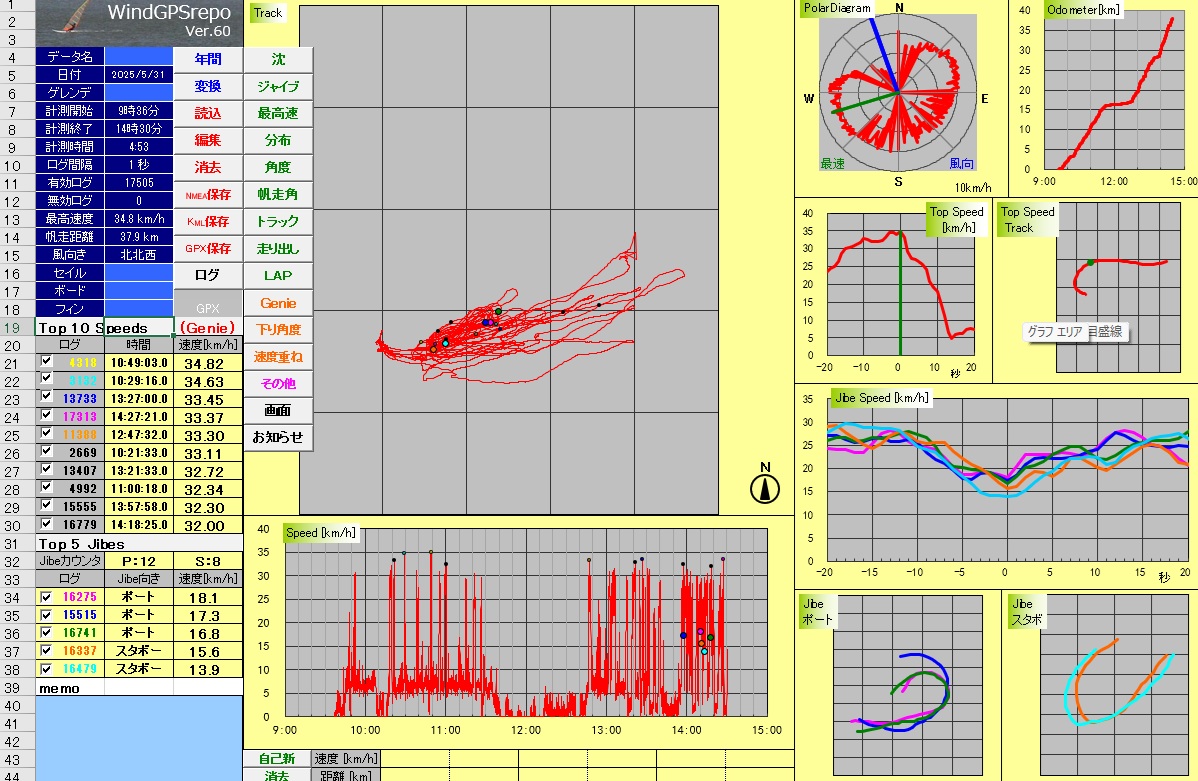Show the 最高速 top speed view
Image resolution: width=1198 pixels, height=781 pixels.
[x=278, y=113]
